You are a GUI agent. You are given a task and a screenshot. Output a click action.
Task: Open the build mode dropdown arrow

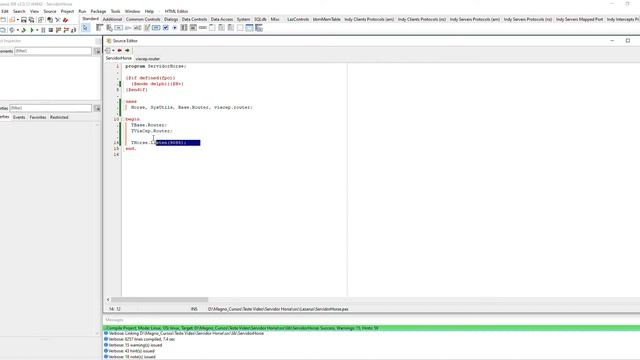coord(18,30)
